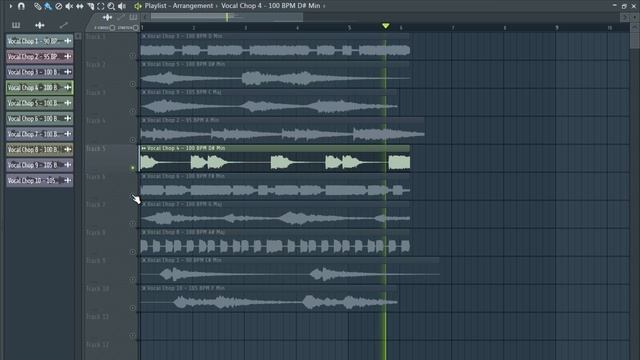Select the Paint brush tool
The height and width of the screenshot is (360, 640).
tap(48, 6)
